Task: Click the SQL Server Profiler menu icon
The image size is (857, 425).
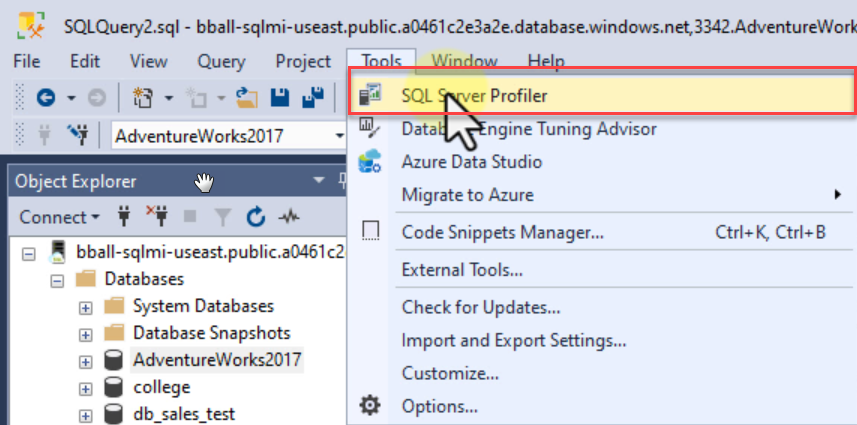Action: [x=369, y=95]
